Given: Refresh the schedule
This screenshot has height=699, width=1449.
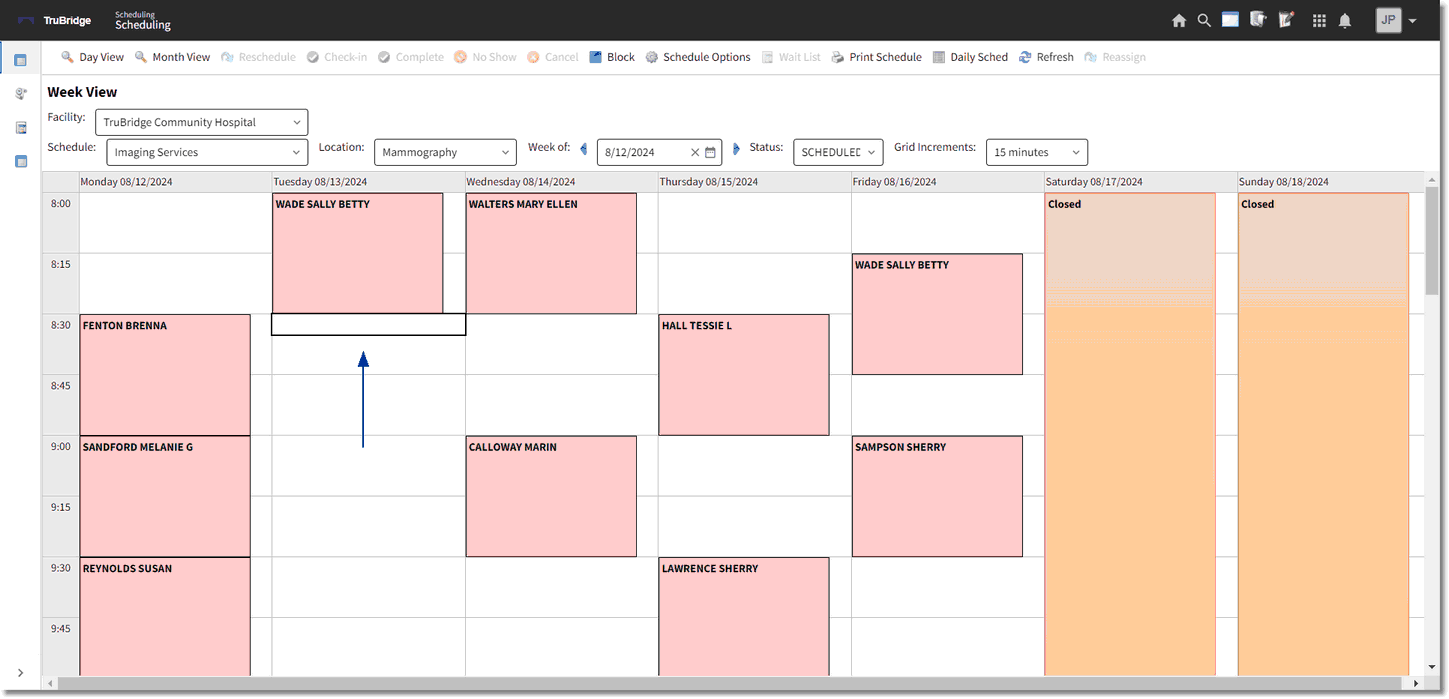Looking at the screenshot, I should [x=1046, y=57].
